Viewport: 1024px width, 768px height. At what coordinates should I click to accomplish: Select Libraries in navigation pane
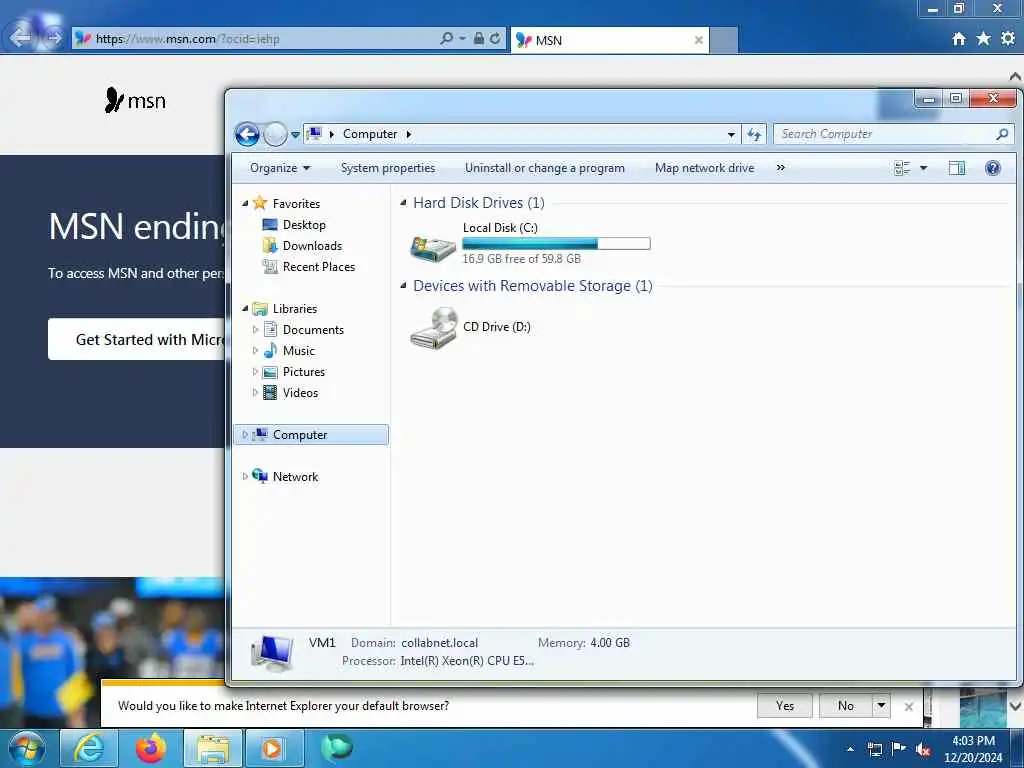click(295, 309)
